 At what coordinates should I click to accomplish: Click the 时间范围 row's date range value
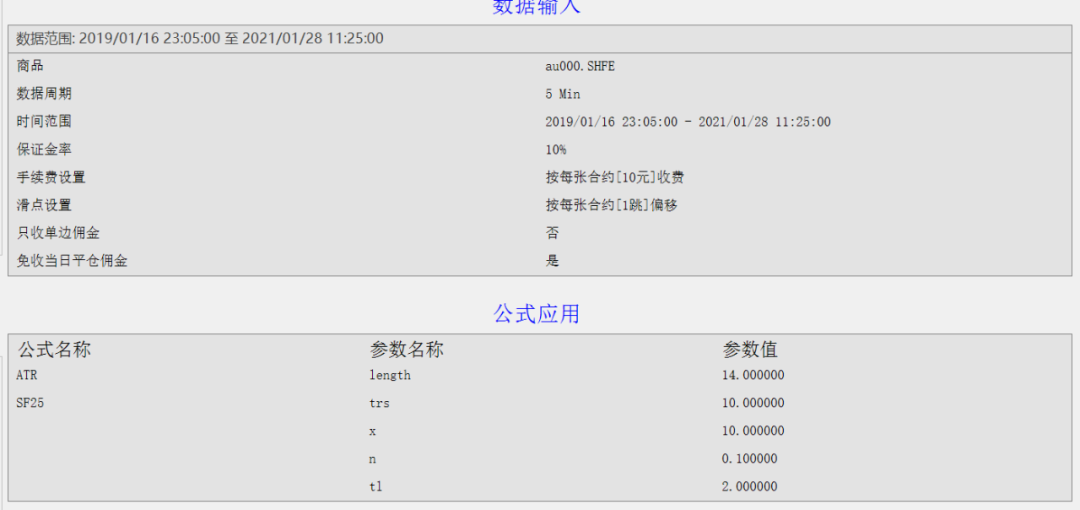(688, 122)
